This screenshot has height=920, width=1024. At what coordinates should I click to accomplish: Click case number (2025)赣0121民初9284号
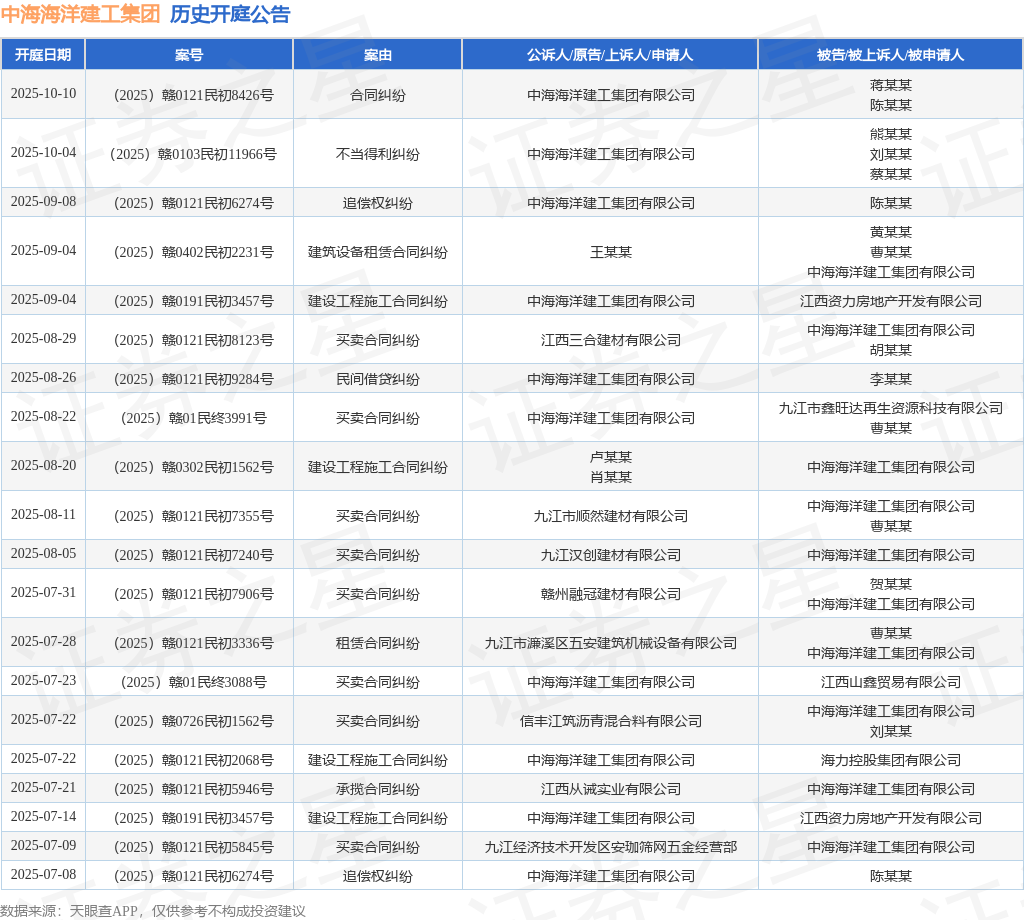tap(193, 379)
